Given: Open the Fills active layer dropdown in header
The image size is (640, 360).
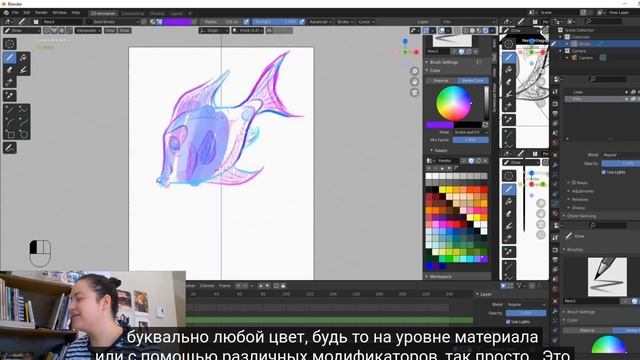Looking at the screenshot, I should click(x=469, y=22).
